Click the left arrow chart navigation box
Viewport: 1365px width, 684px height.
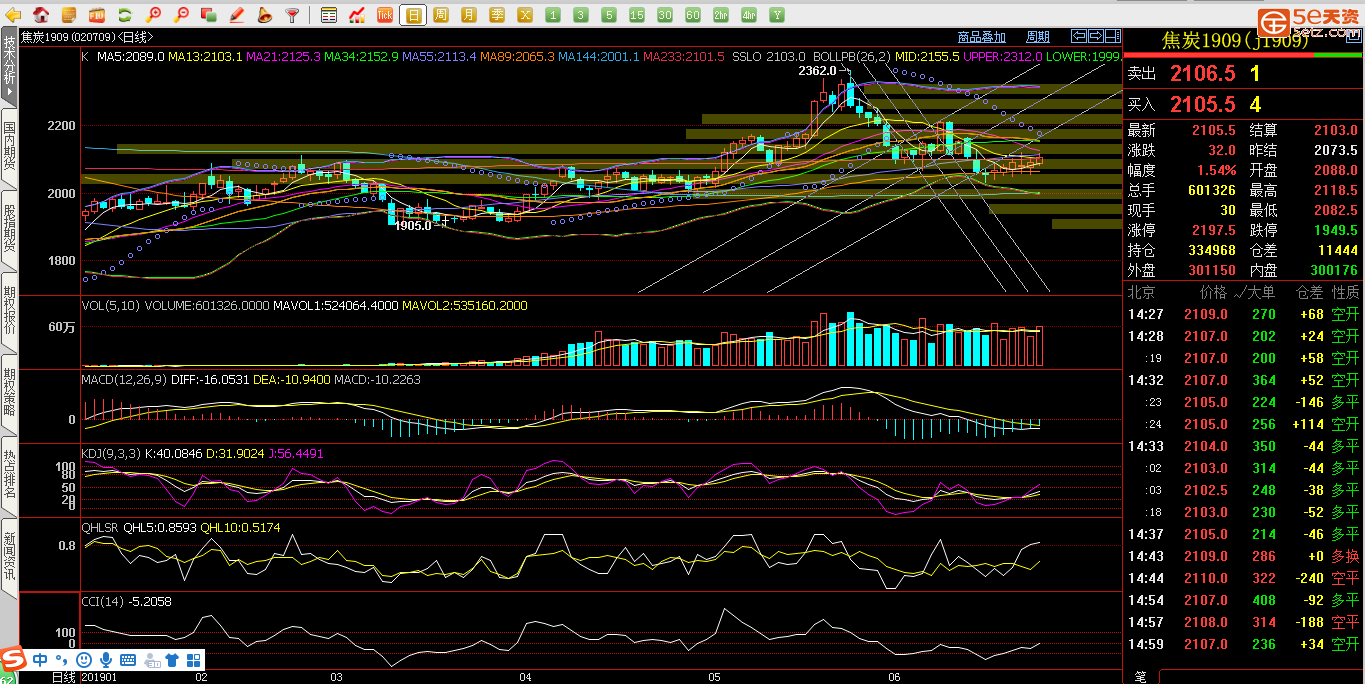(x=1078, y=37)
